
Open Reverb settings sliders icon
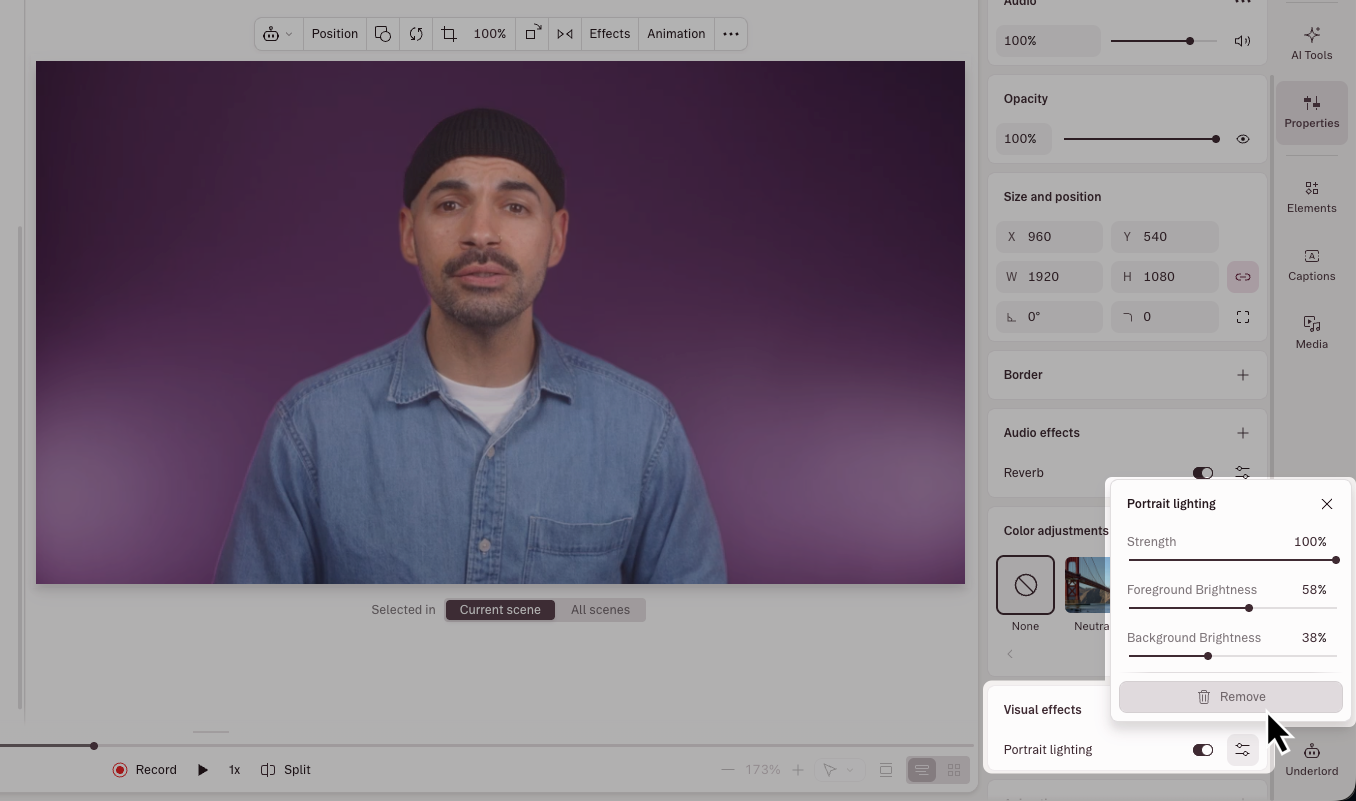click(x=1243, y=473)
